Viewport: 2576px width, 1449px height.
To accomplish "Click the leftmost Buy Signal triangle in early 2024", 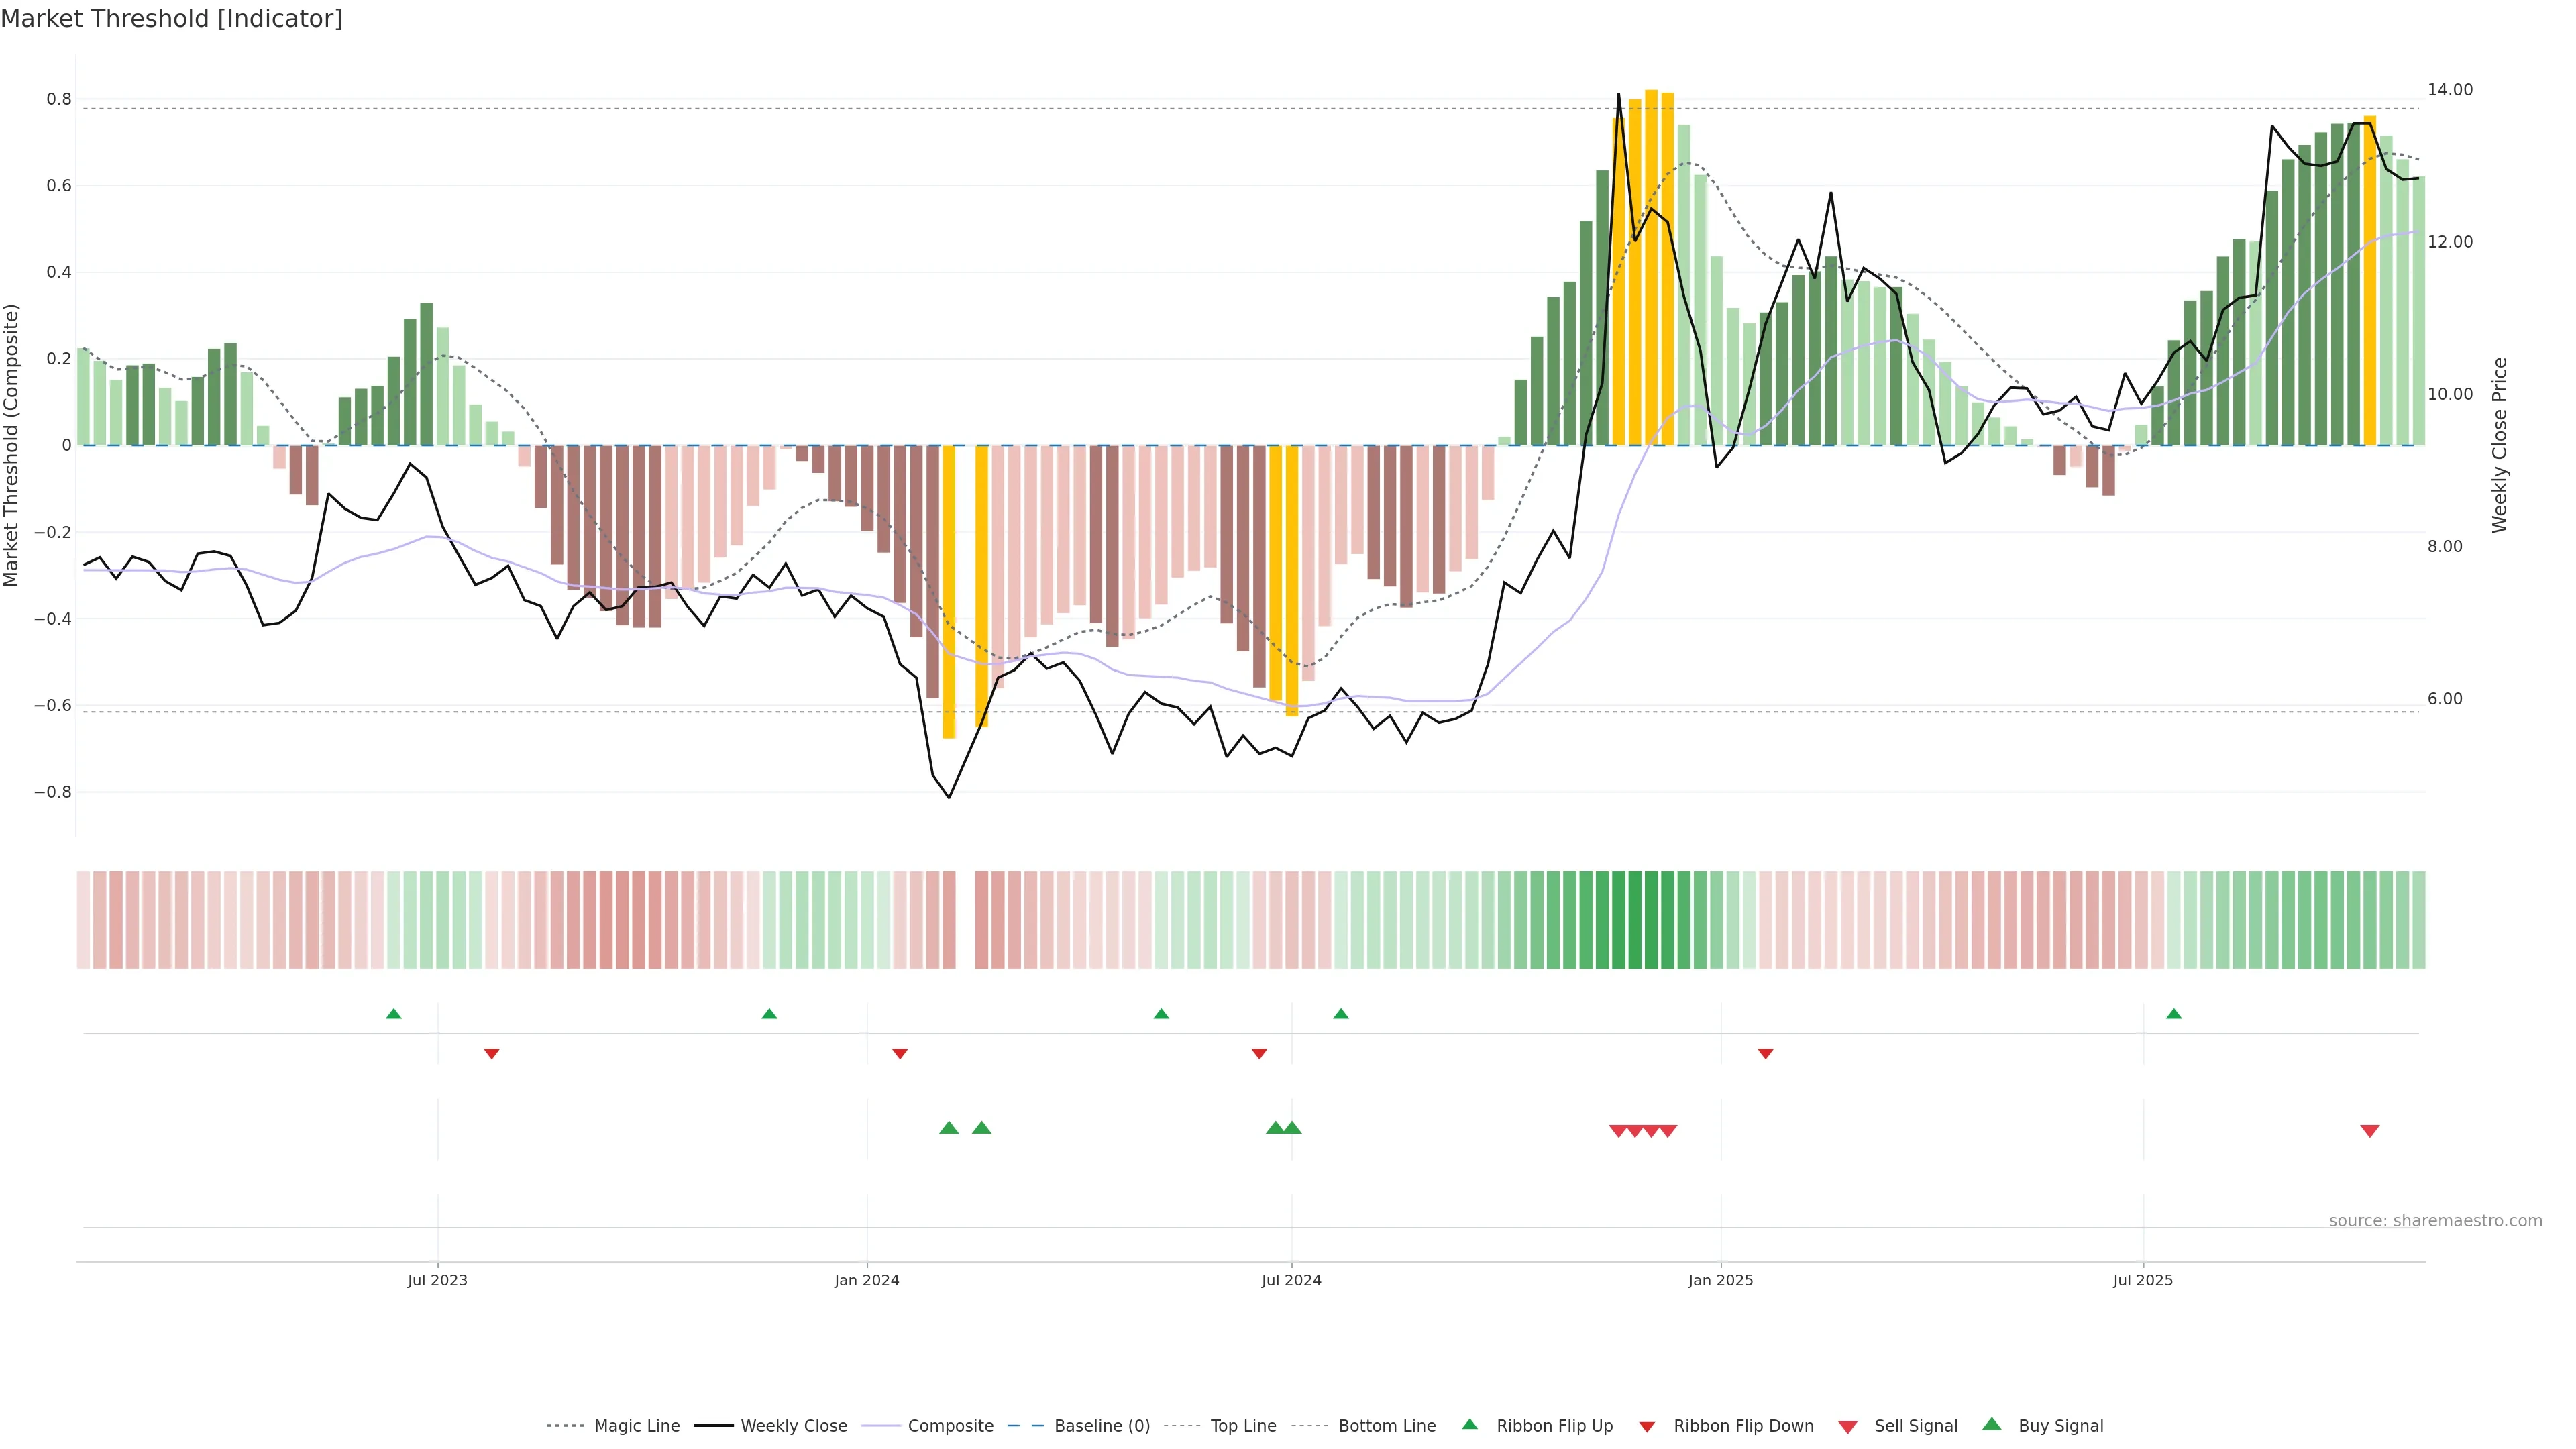I will (949, 1128).
